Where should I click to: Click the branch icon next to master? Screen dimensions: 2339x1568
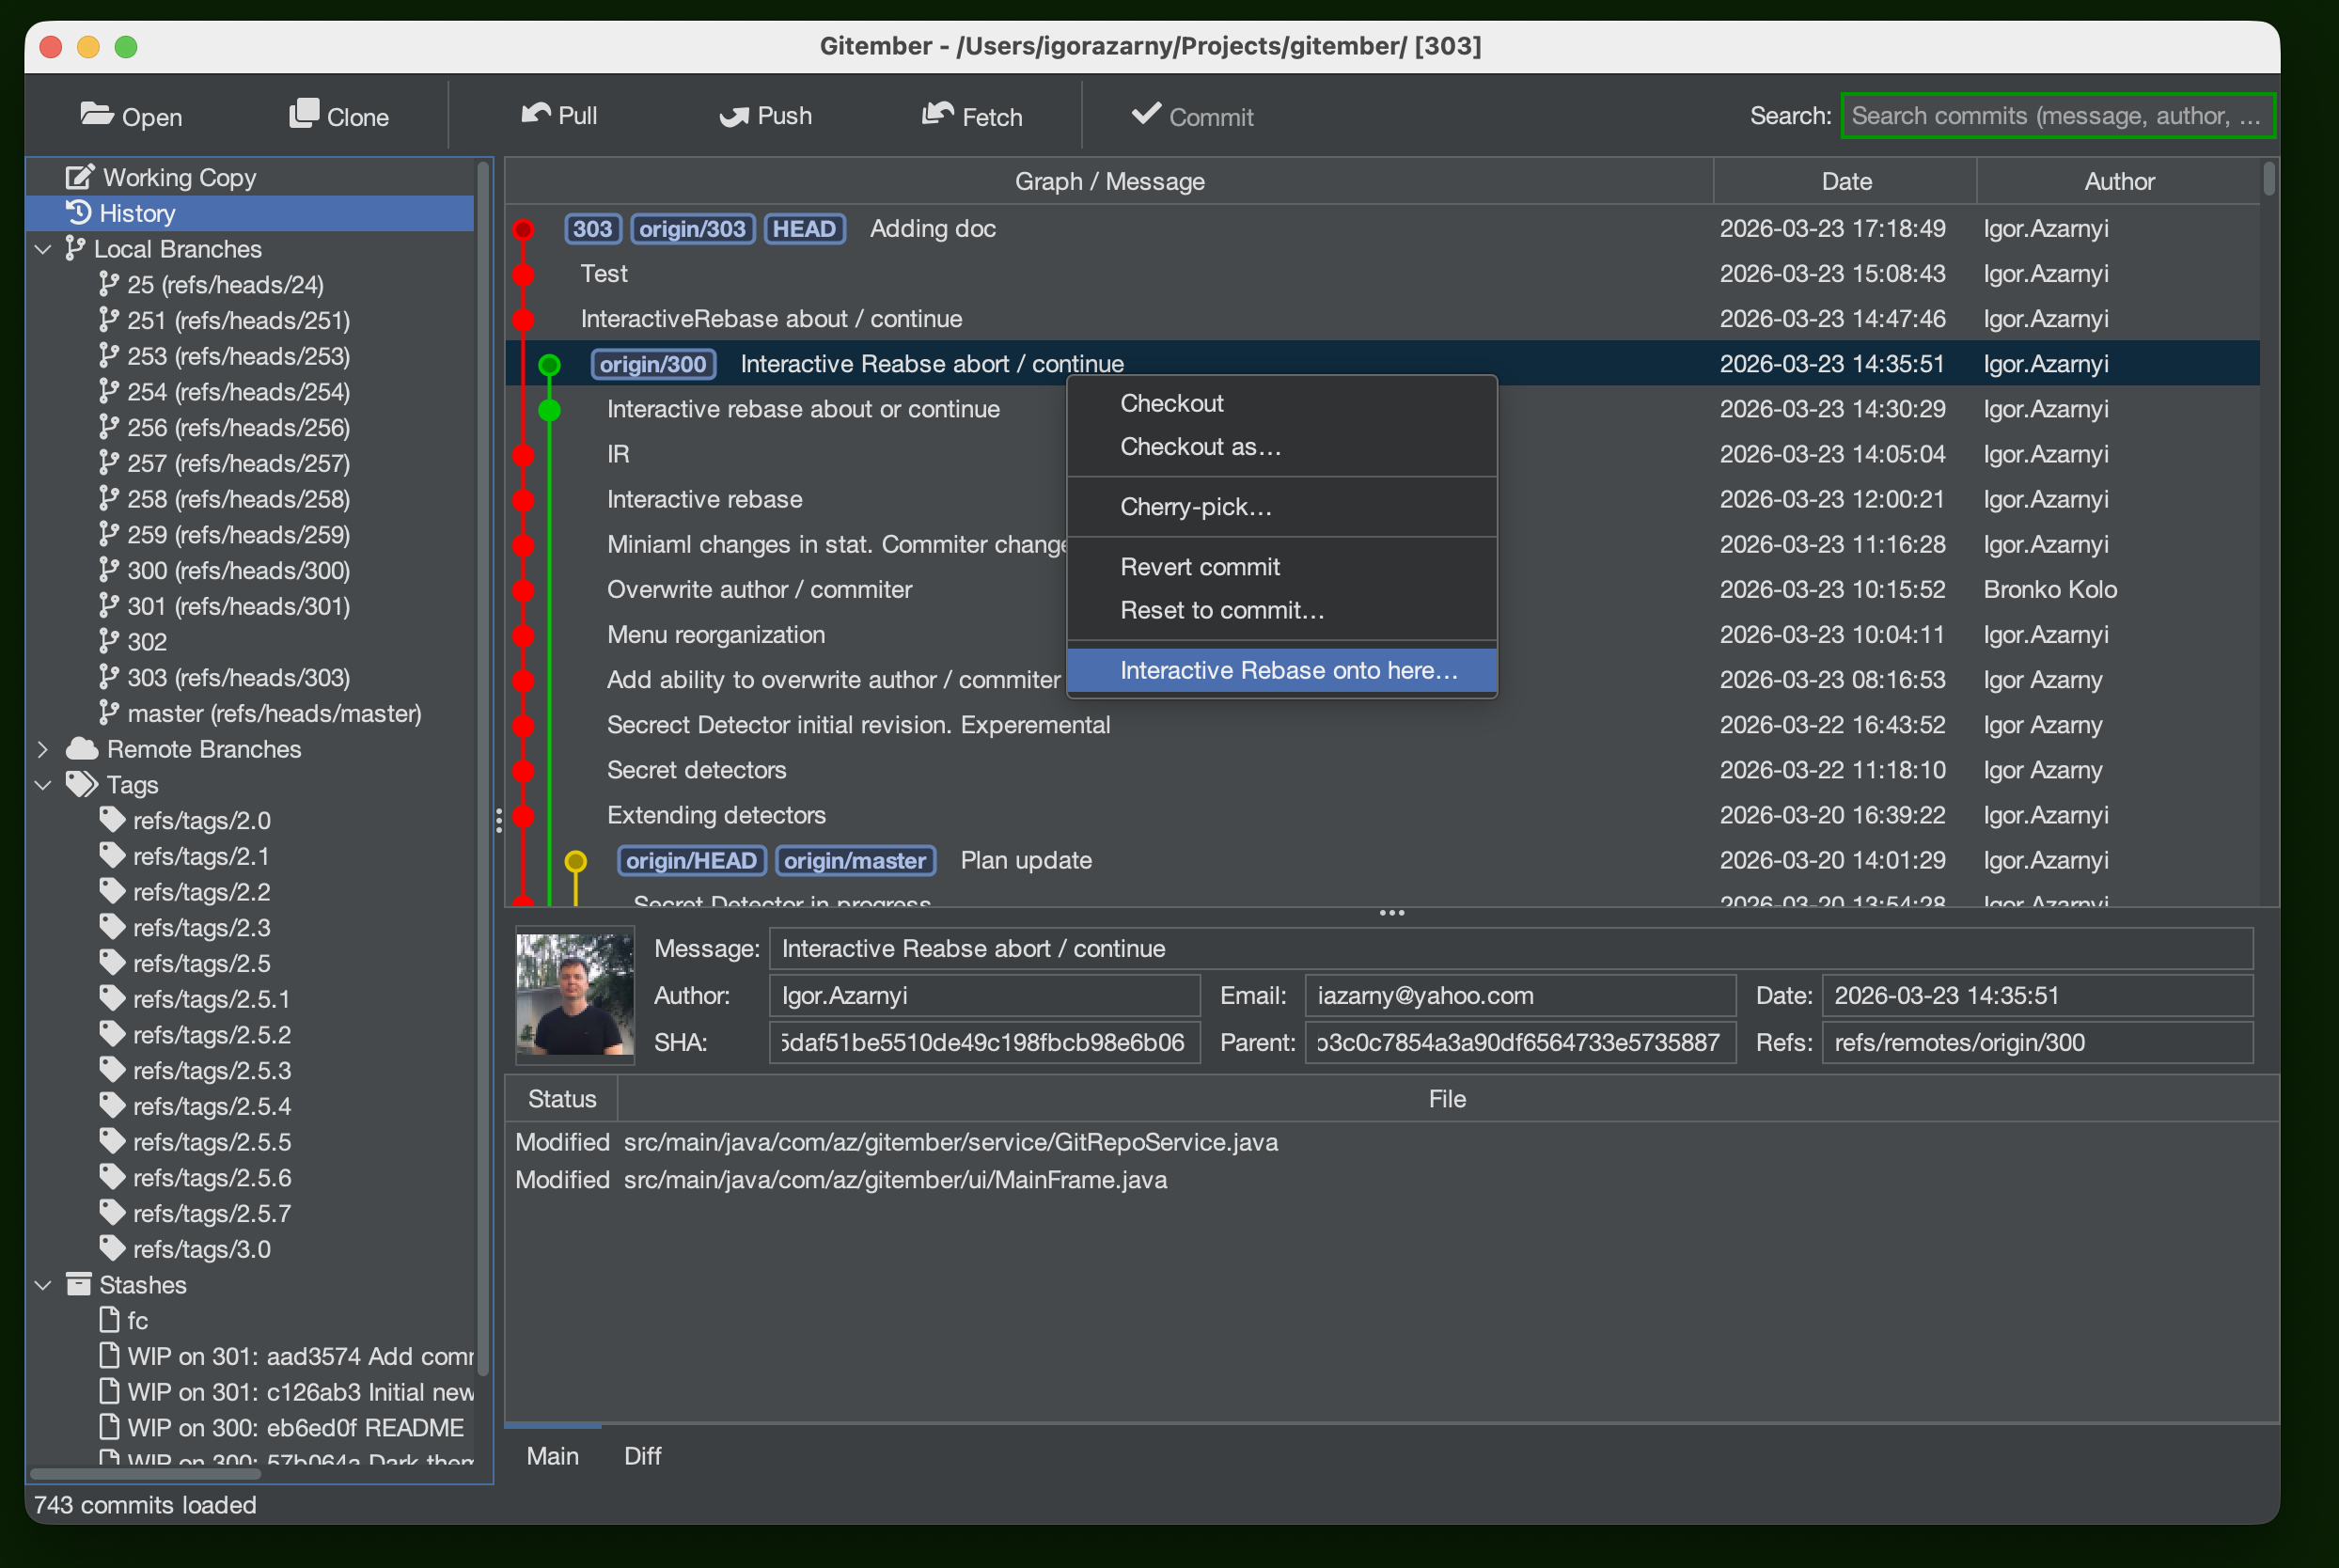(x=109, y=713)
